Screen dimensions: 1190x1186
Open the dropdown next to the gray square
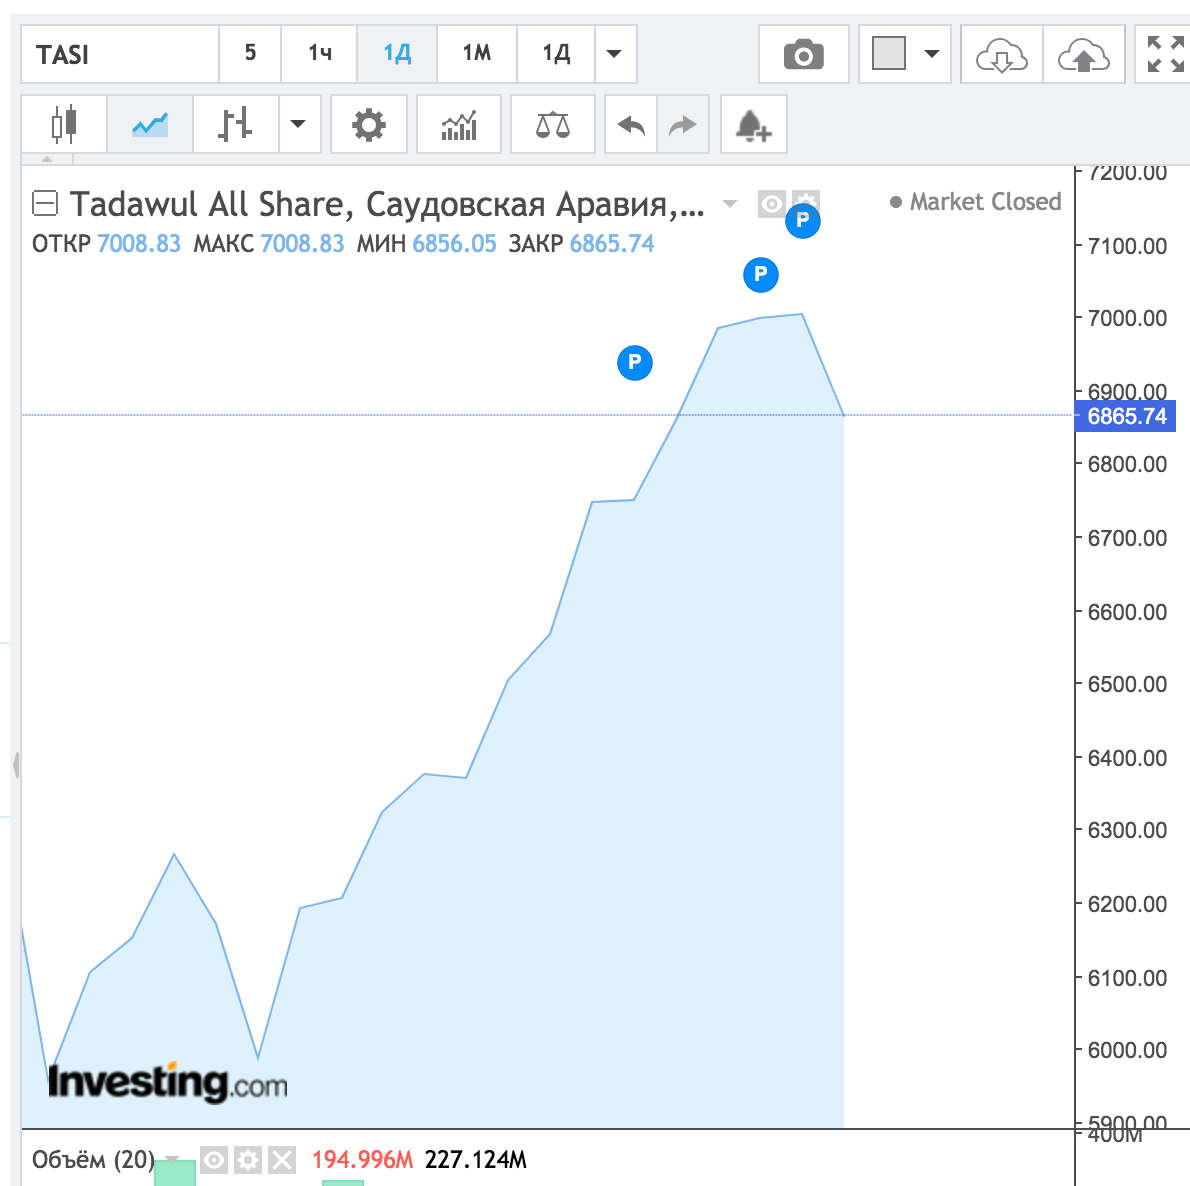[931, 54]
